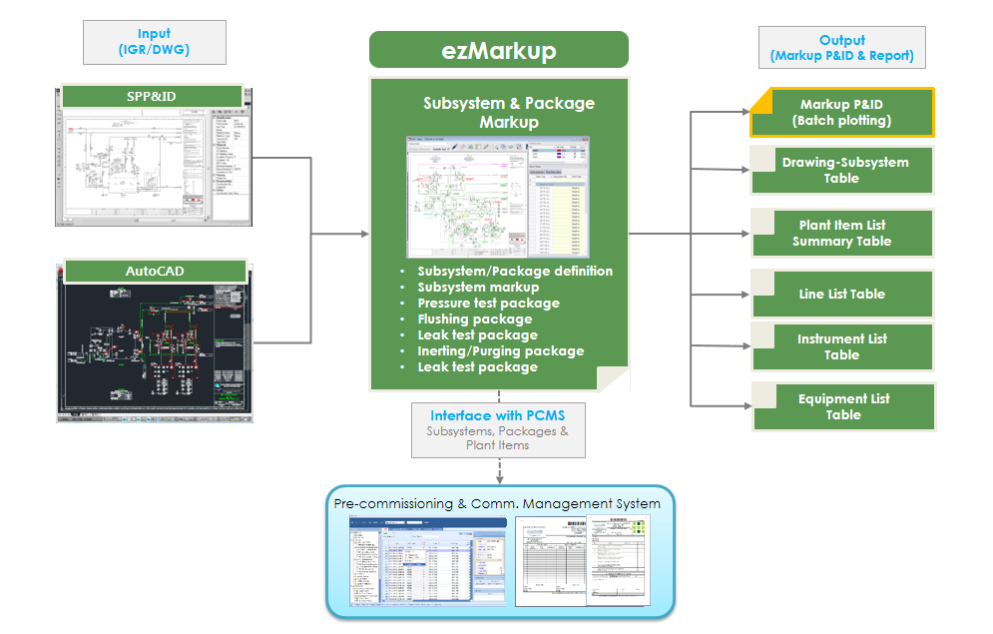Open the Equipment List Table box
This screenshot has height=634, width=993.
842,406
